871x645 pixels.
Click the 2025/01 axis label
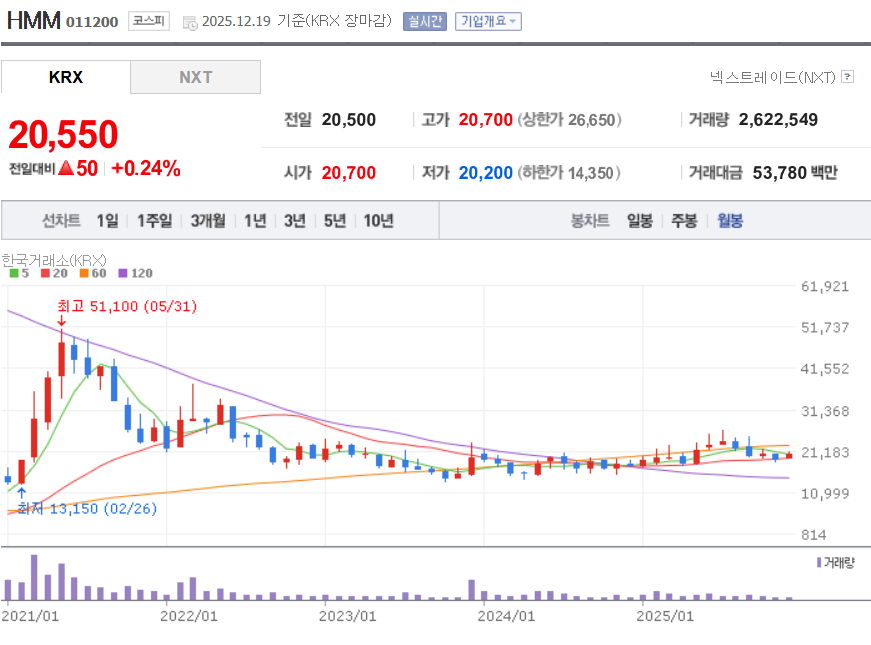click(x=665, y=616)
